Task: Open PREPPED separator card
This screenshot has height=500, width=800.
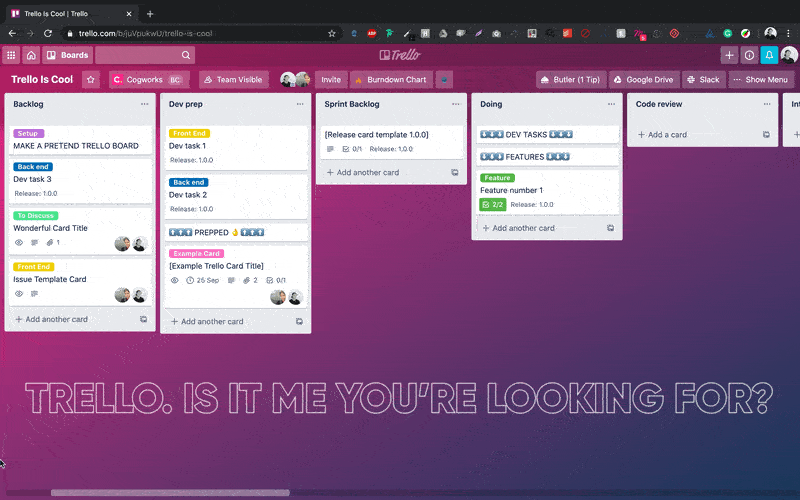Action: pyautogui.click(x=236, y=233)
